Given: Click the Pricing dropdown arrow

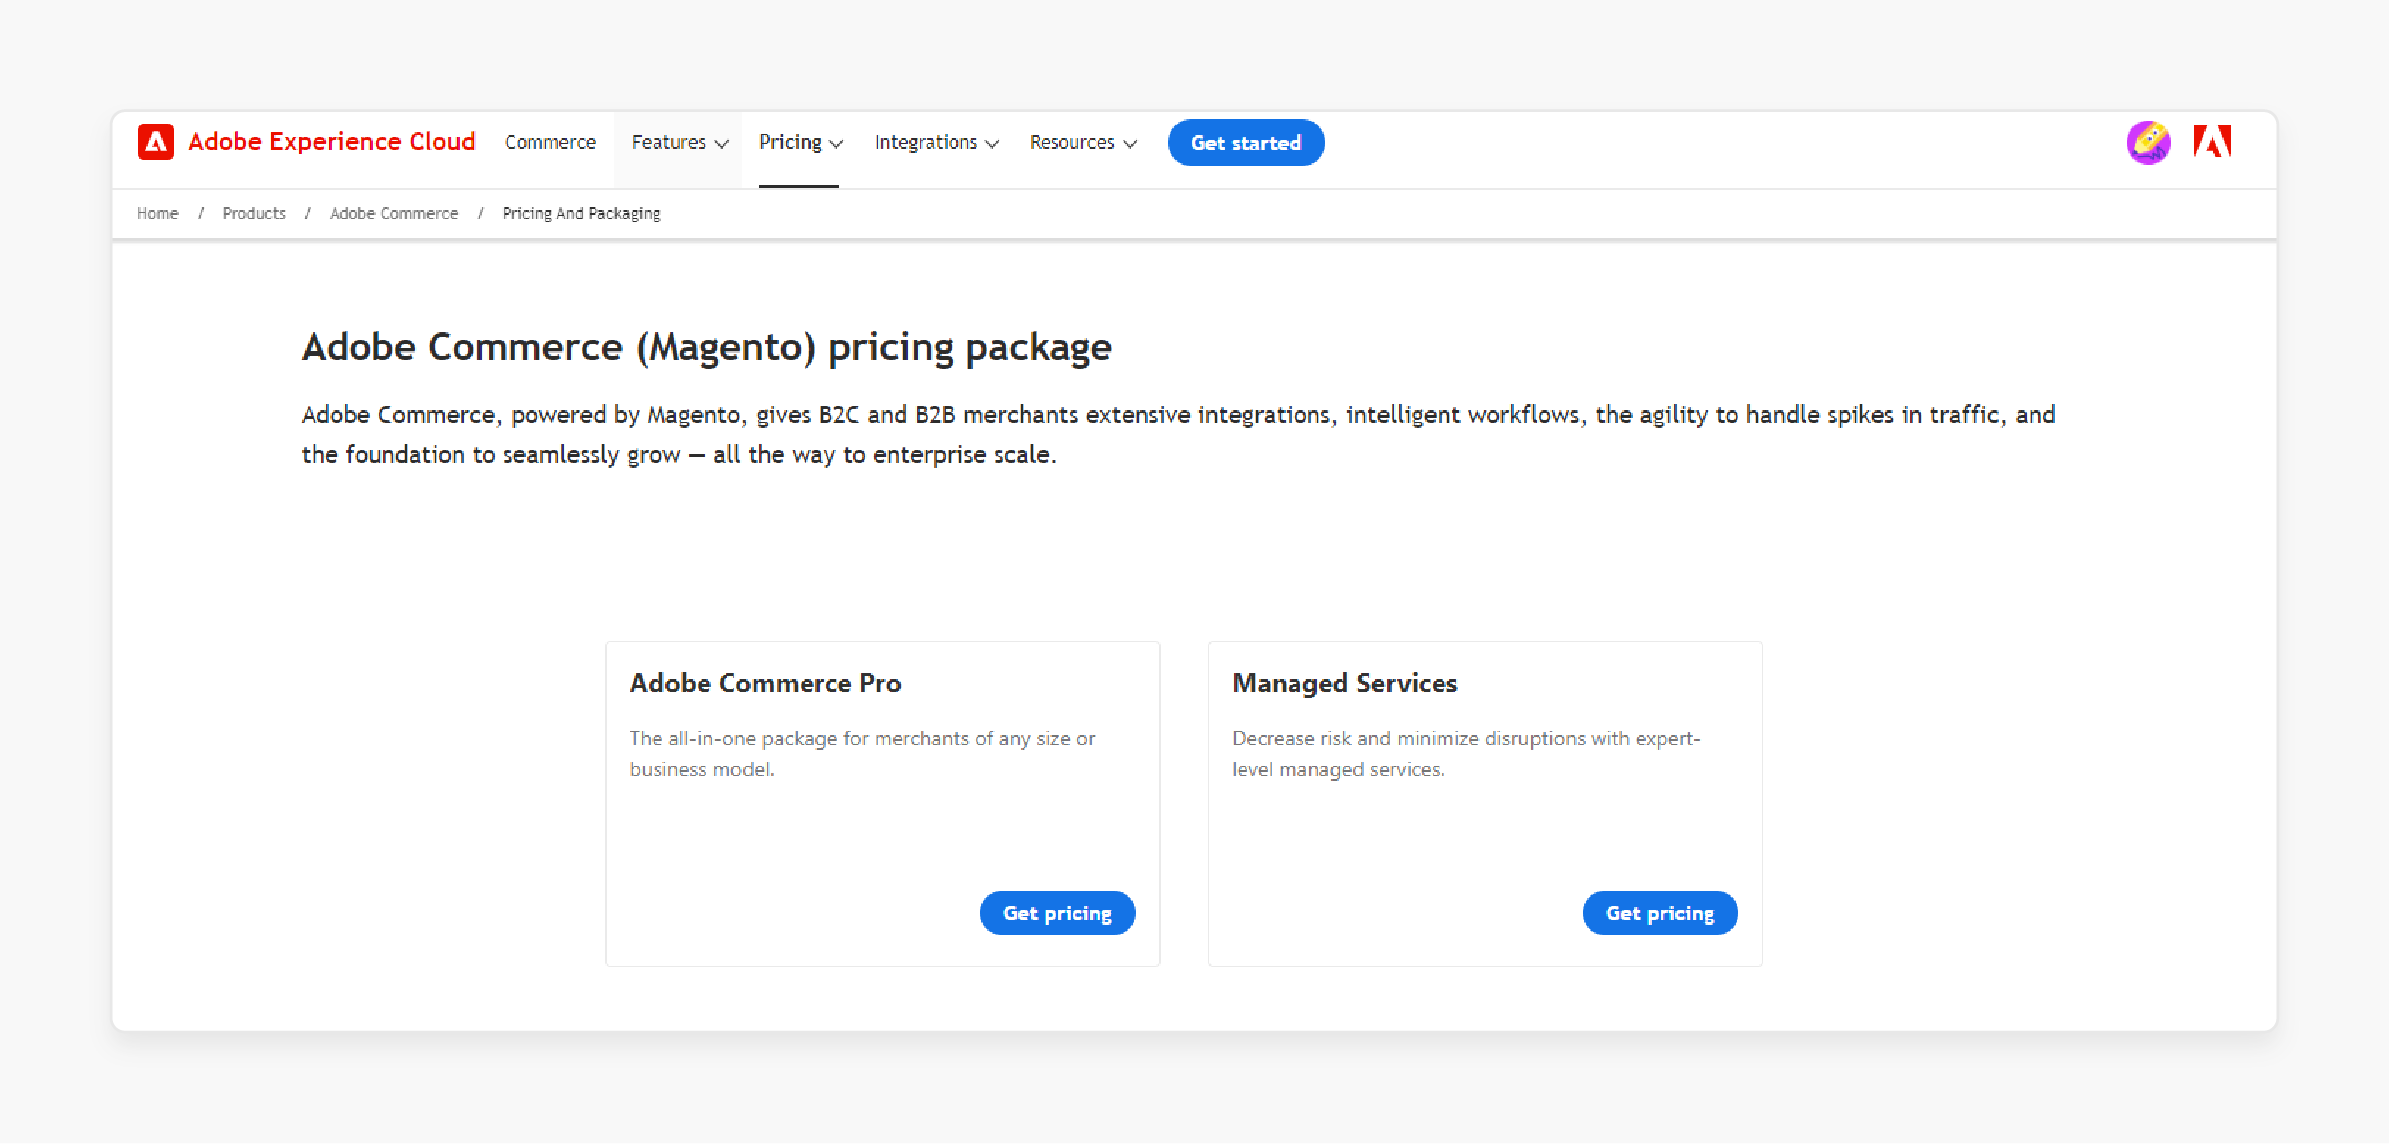Looking at the screenshot, I should point(836,143).
